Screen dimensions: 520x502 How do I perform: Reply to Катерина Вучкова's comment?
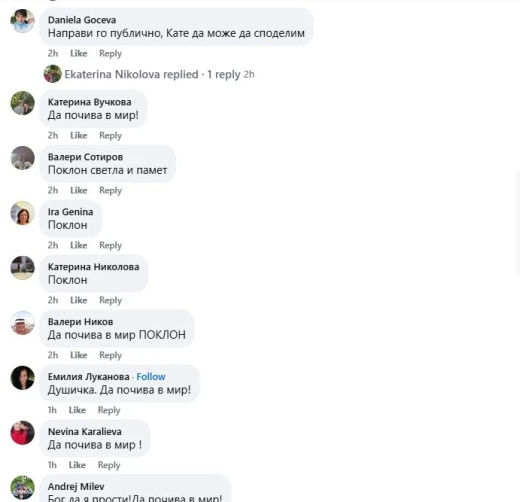[x=110, y=136]
